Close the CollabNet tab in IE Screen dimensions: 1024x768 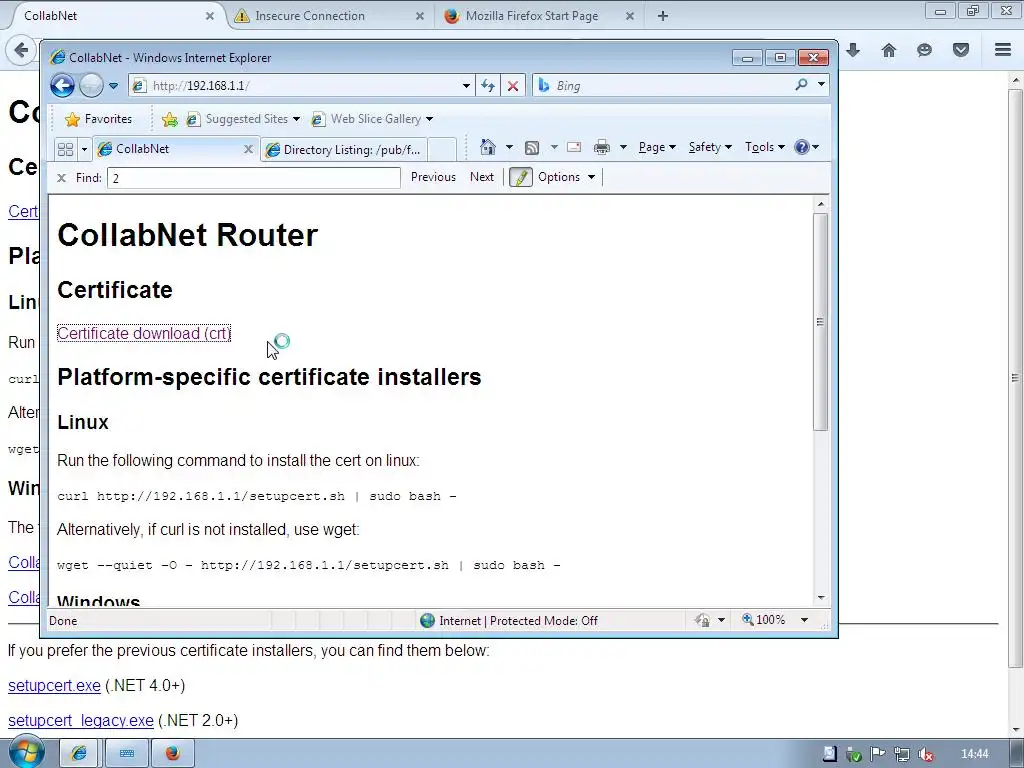[248, 149]
